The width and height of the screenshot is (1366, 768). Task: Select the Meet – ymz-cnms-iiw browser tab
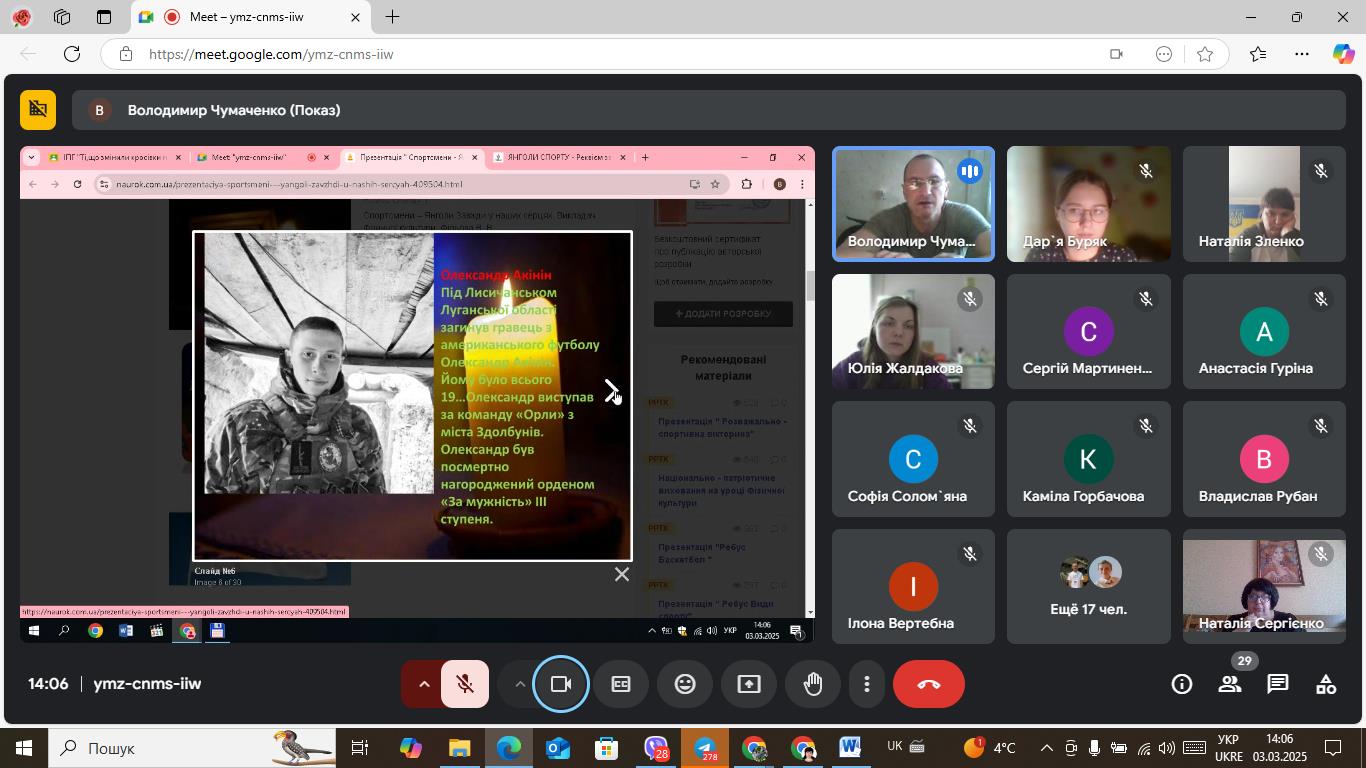(x=250, y=17)
